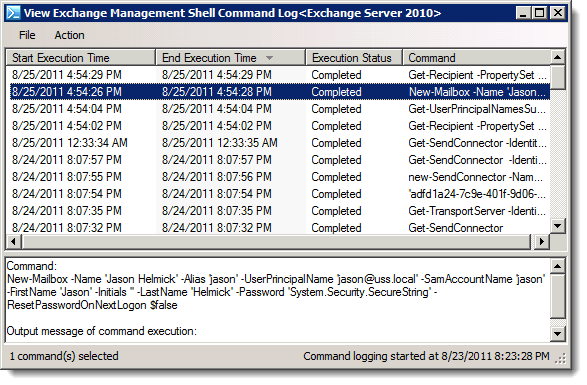Image resolution: width=587 pixels, height=385 pixels.
Task: Click the command details up scroll arrow
Action: click(557, 266)
